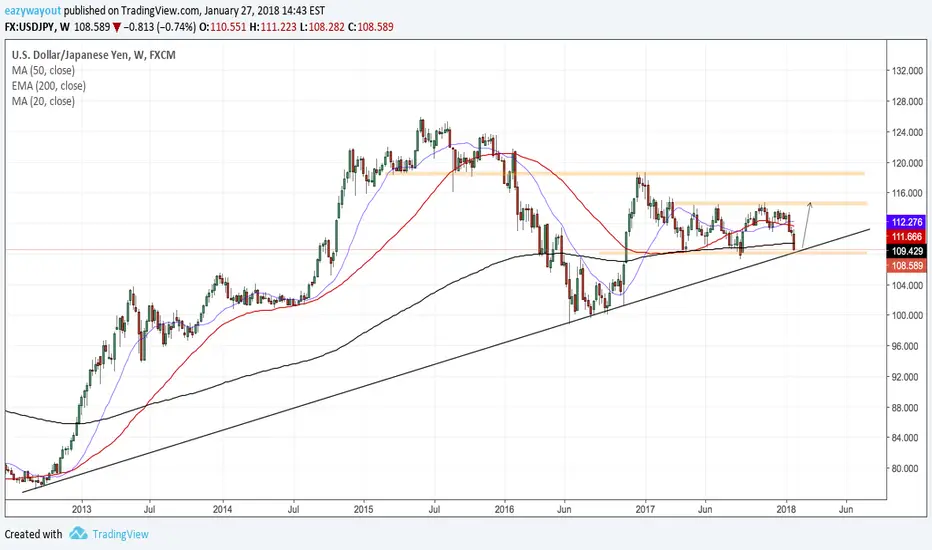
Task: Click the L:108.282 low value
Action: [322, 27]
